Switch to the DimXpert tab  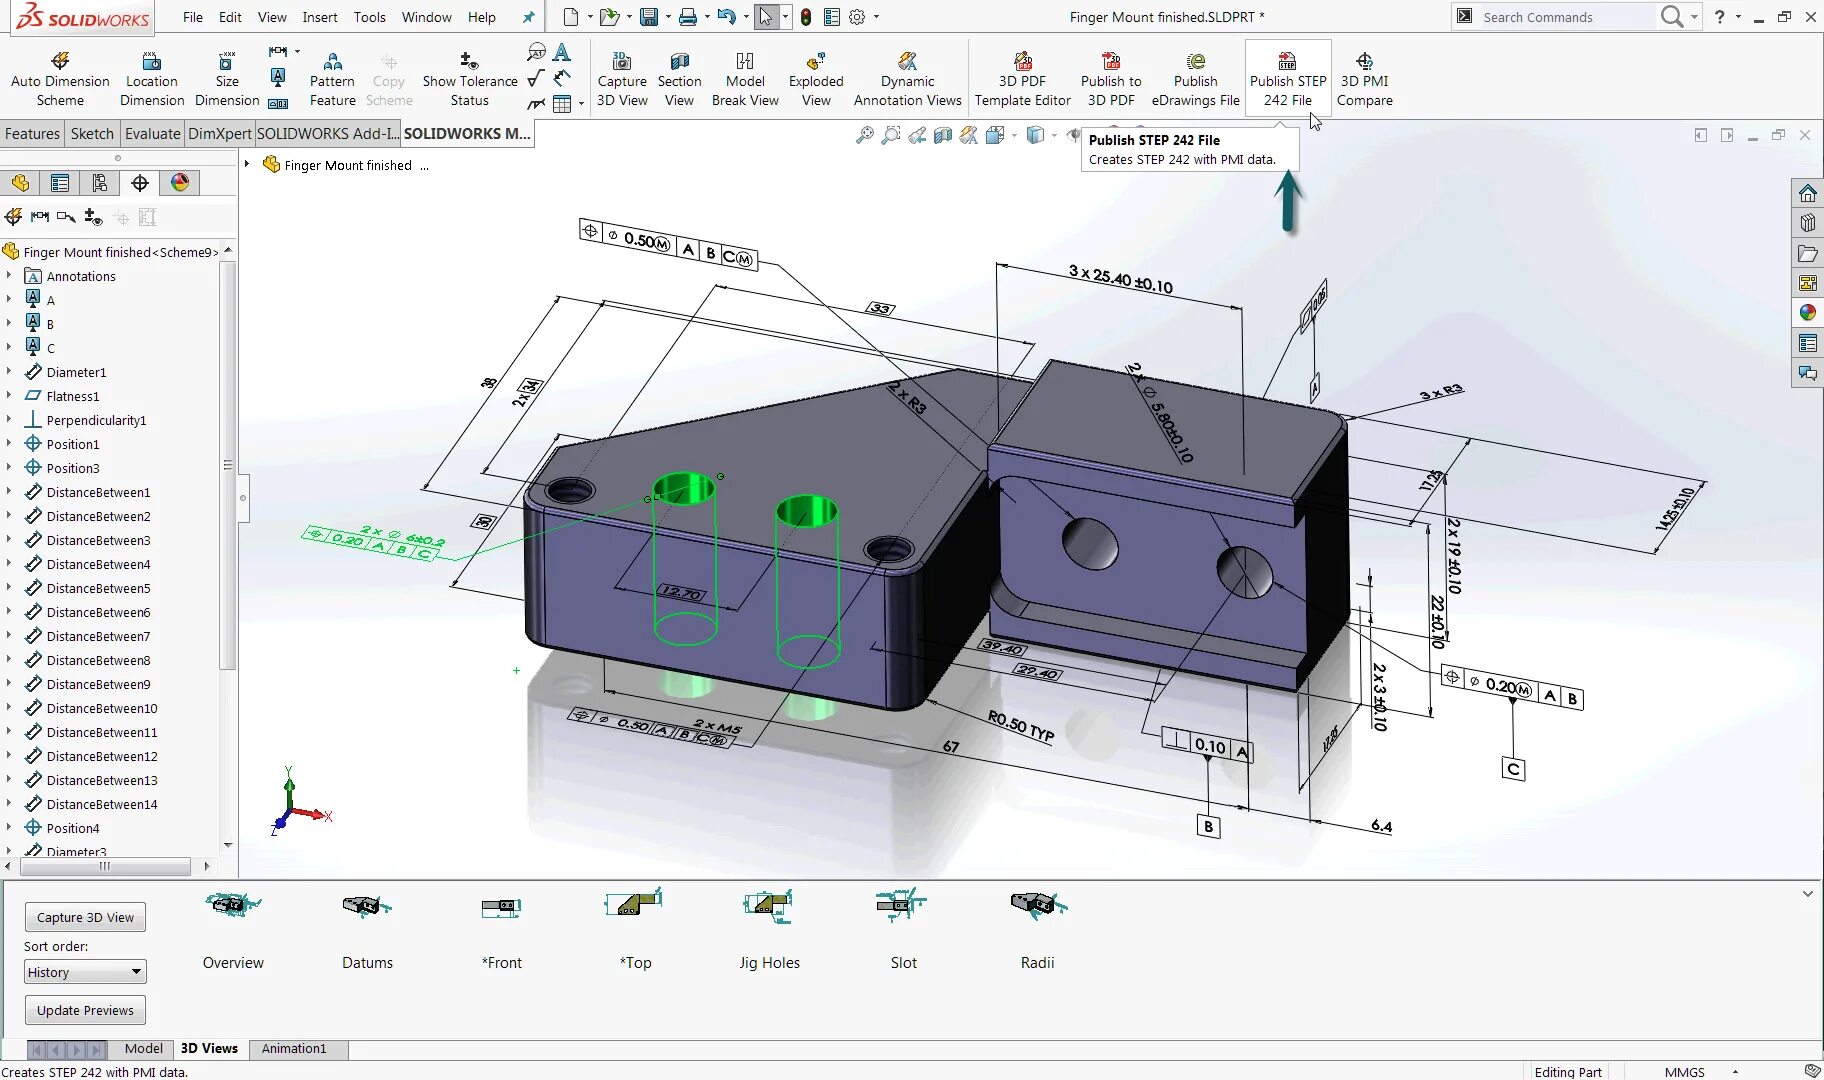coord(219,133)
